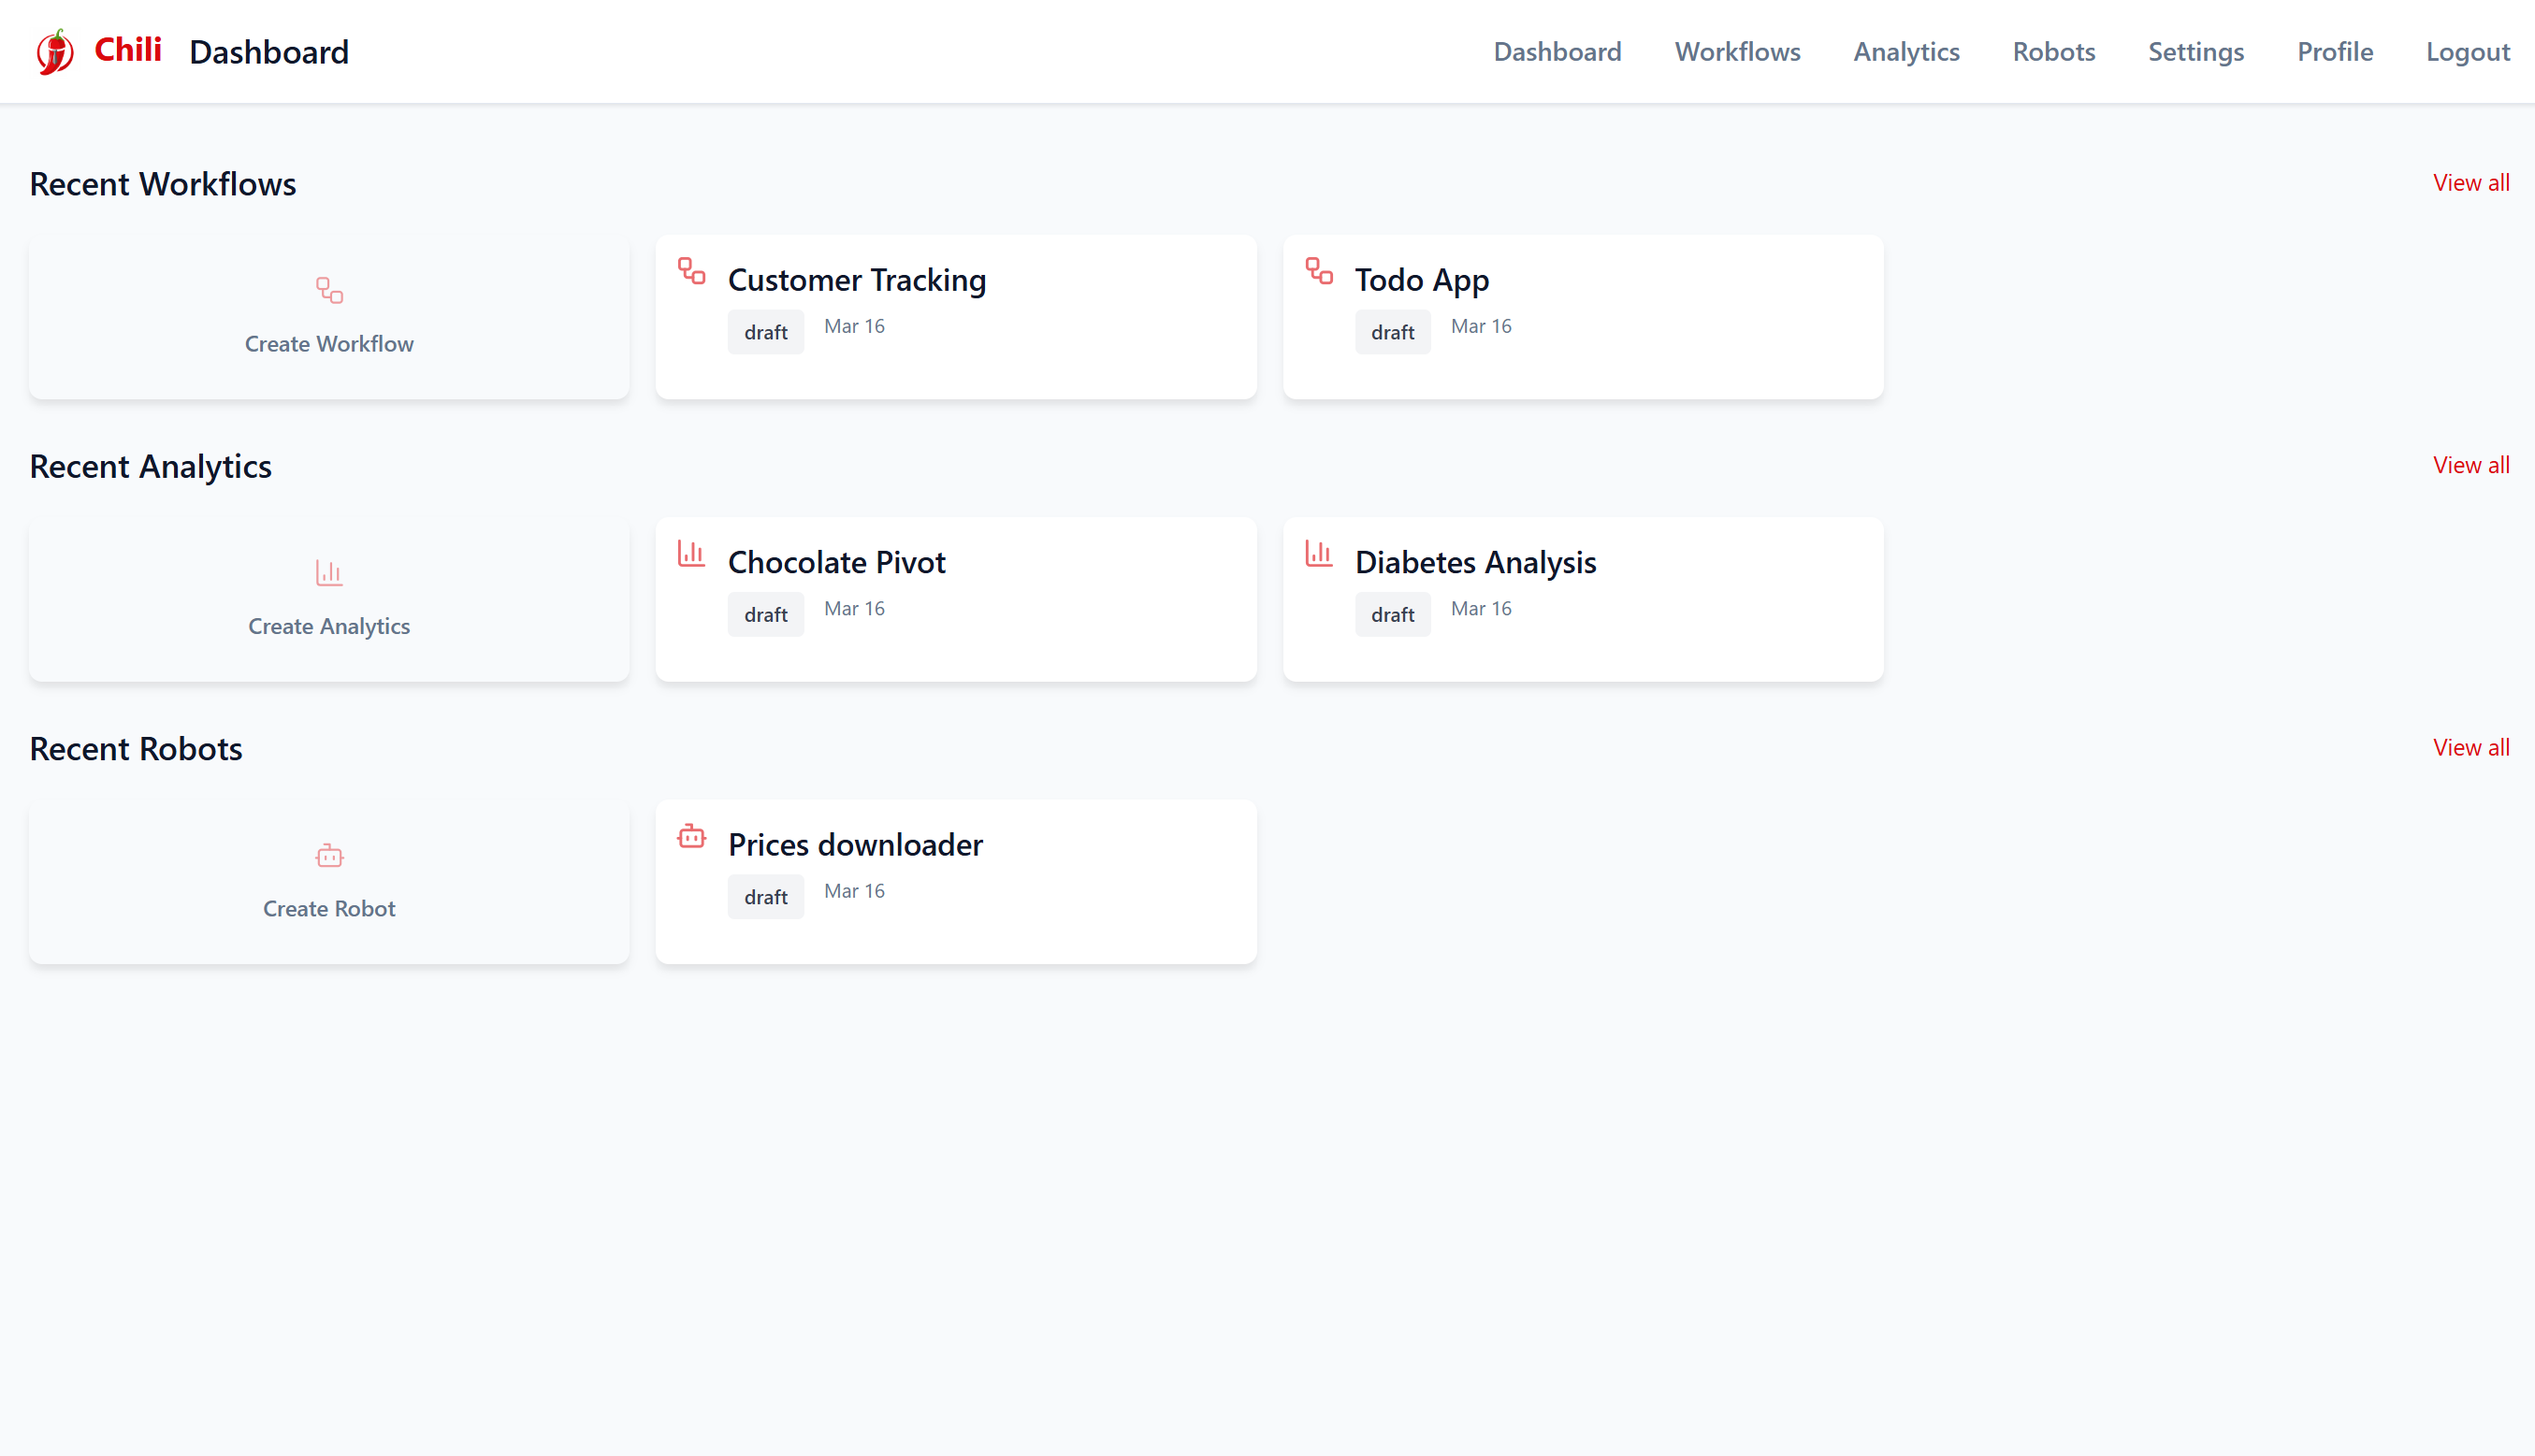Screen dimensions: 2535x1456
Task: Open the Workflows nav menu item
Action: click(1737, 52)
